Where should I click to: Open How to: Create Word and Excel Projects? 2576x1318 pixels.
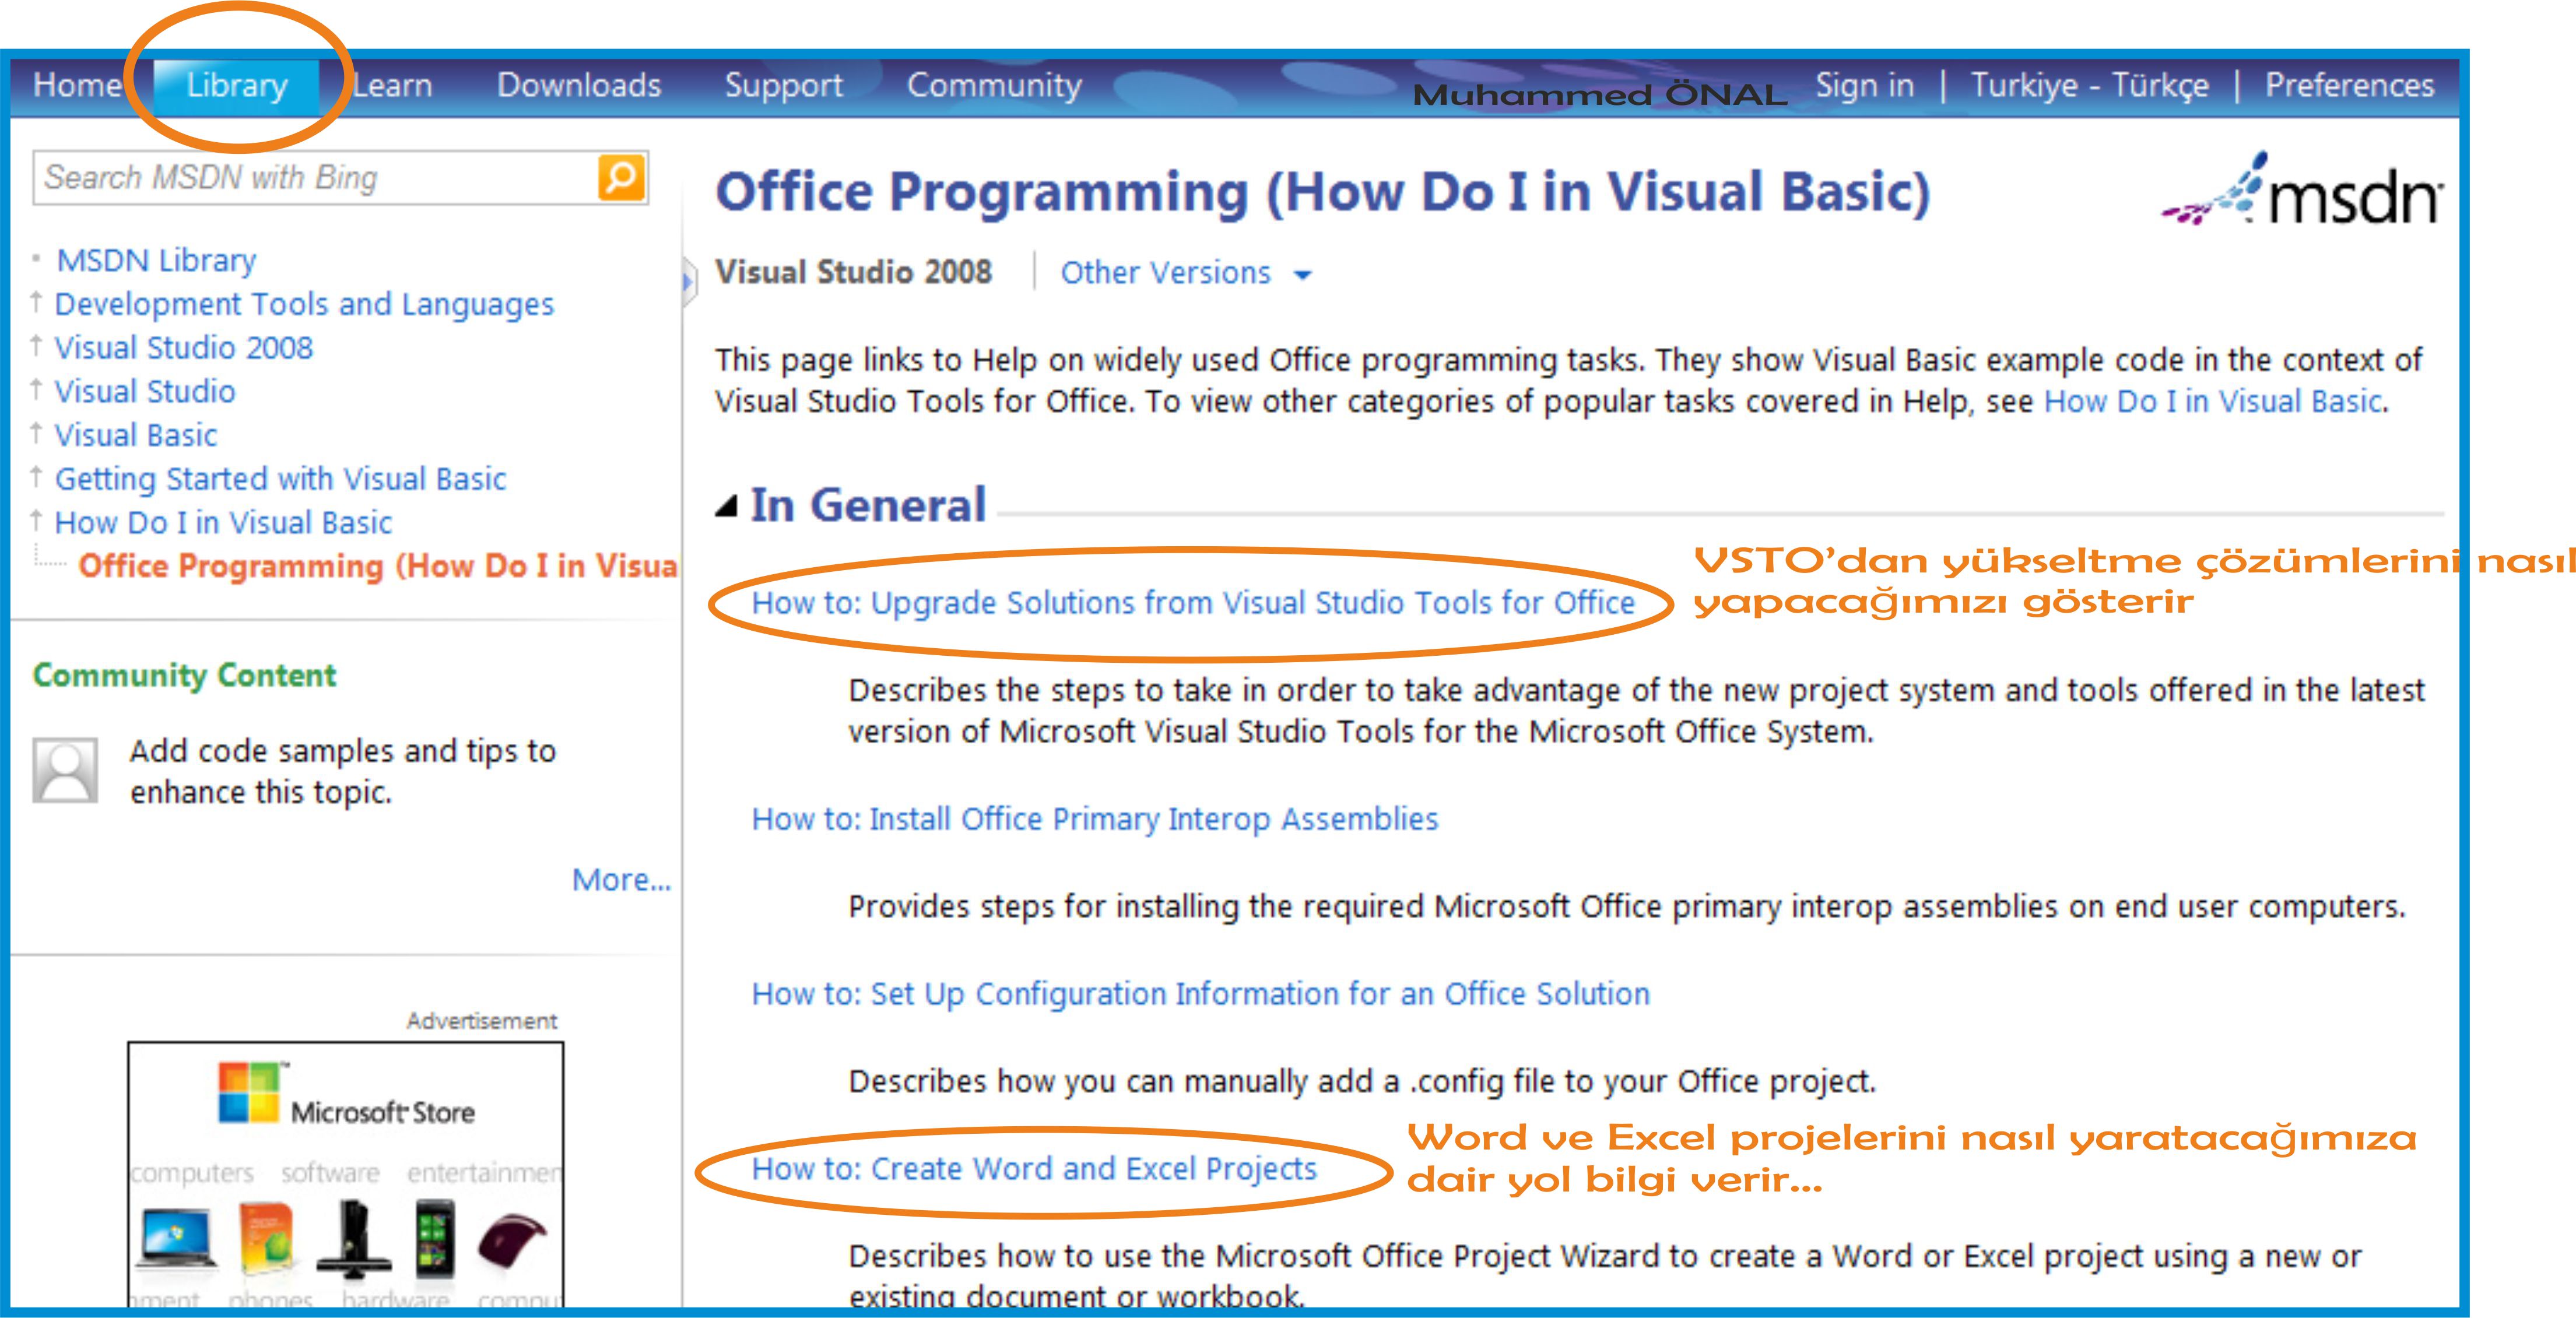tap(1034, 1168)
